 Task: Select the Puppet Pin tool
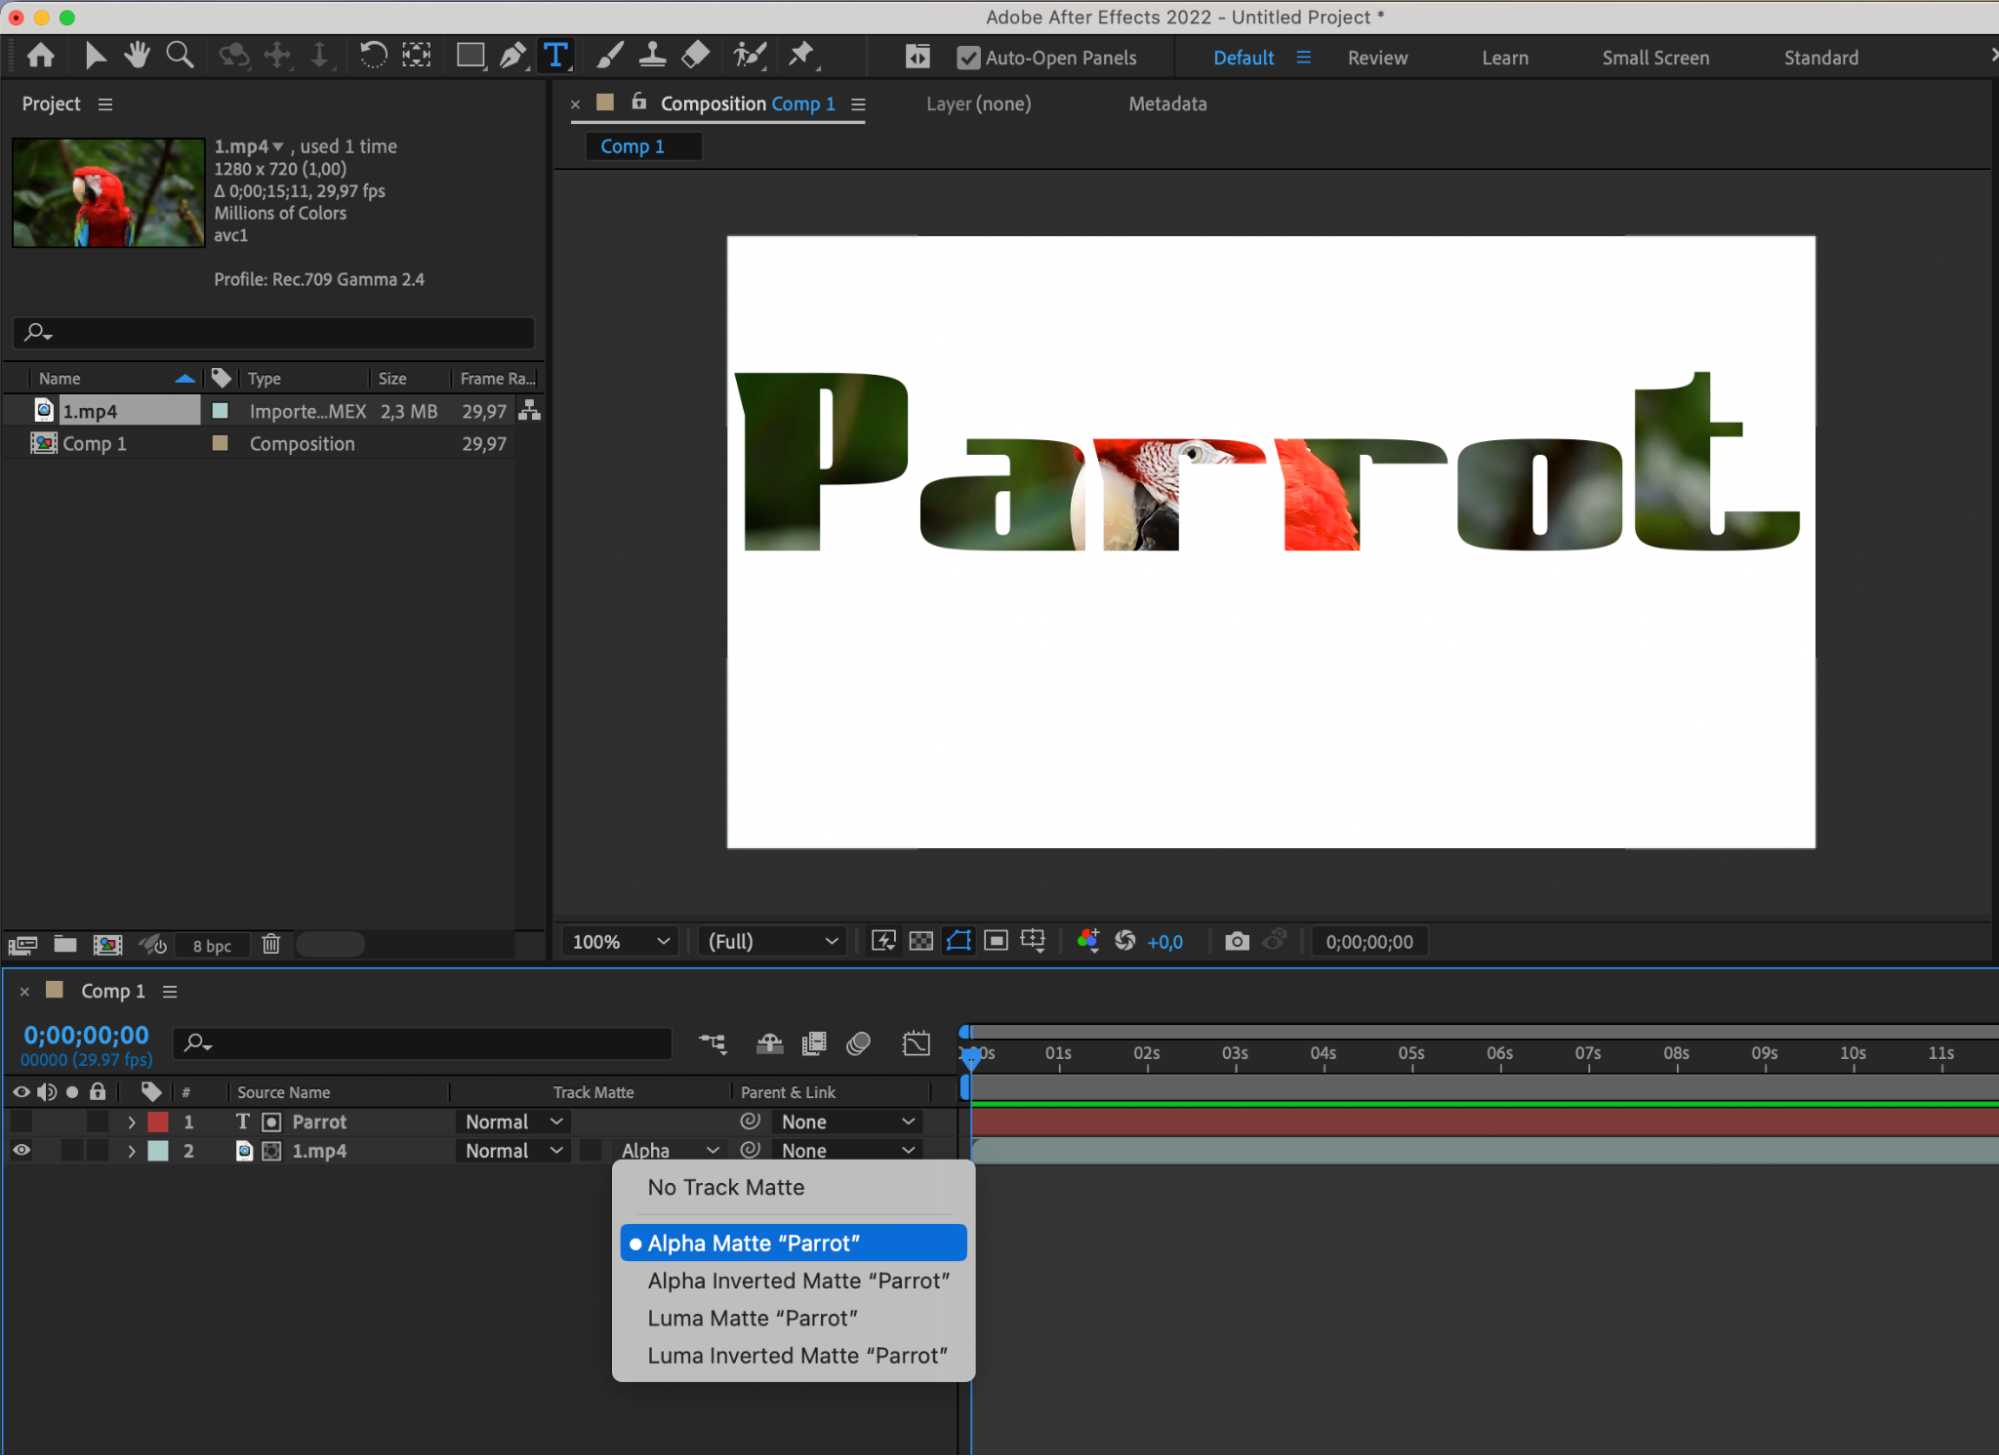801,55
